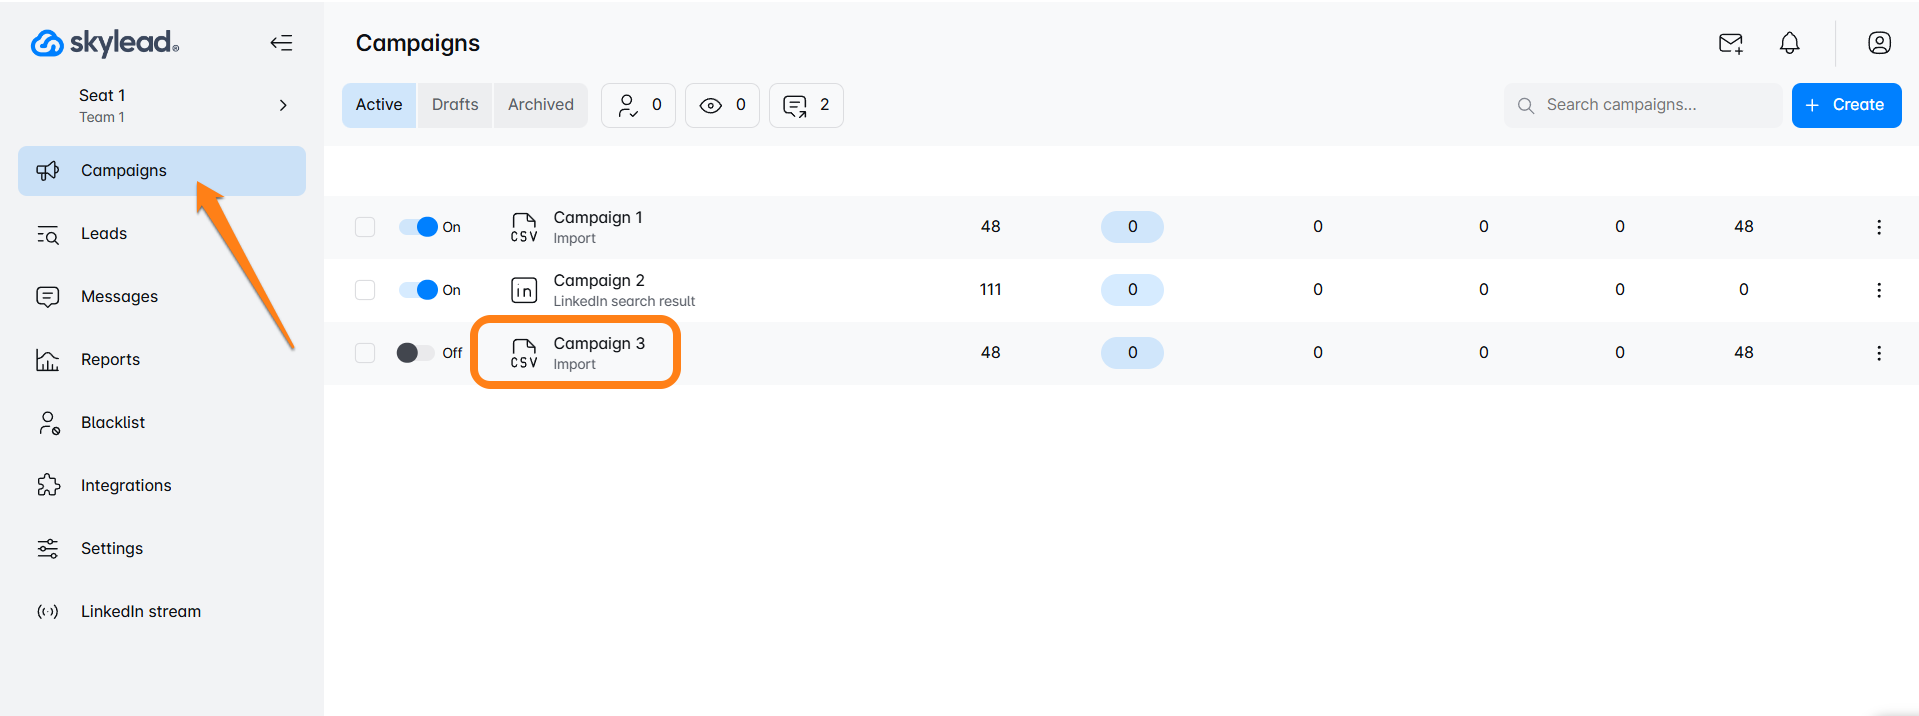Click the Reports chart icon in sidebar

click(47, 360)
